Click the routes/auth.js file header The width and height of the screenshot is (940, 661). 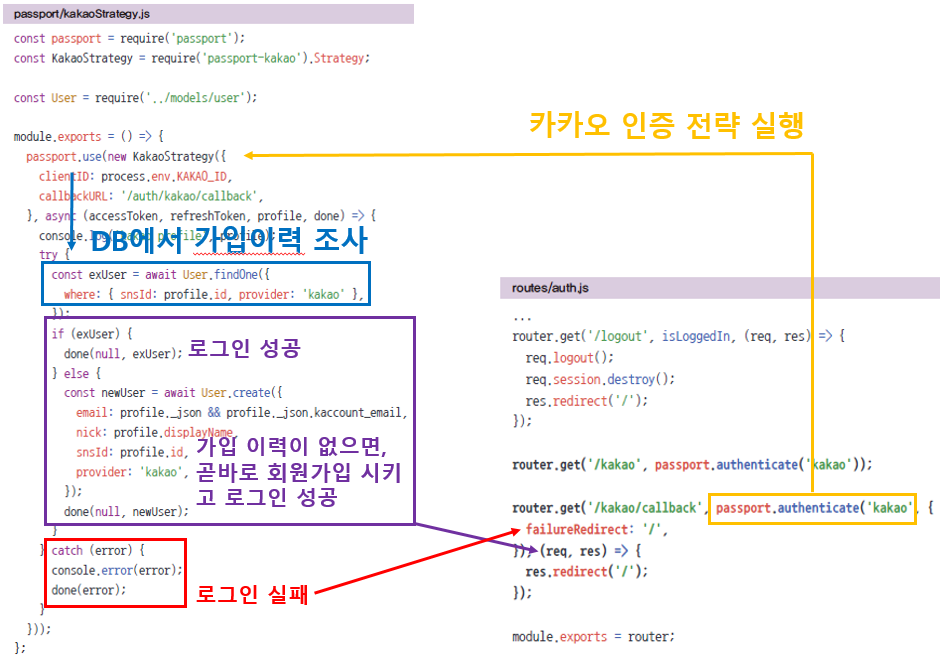coord(719,288)
